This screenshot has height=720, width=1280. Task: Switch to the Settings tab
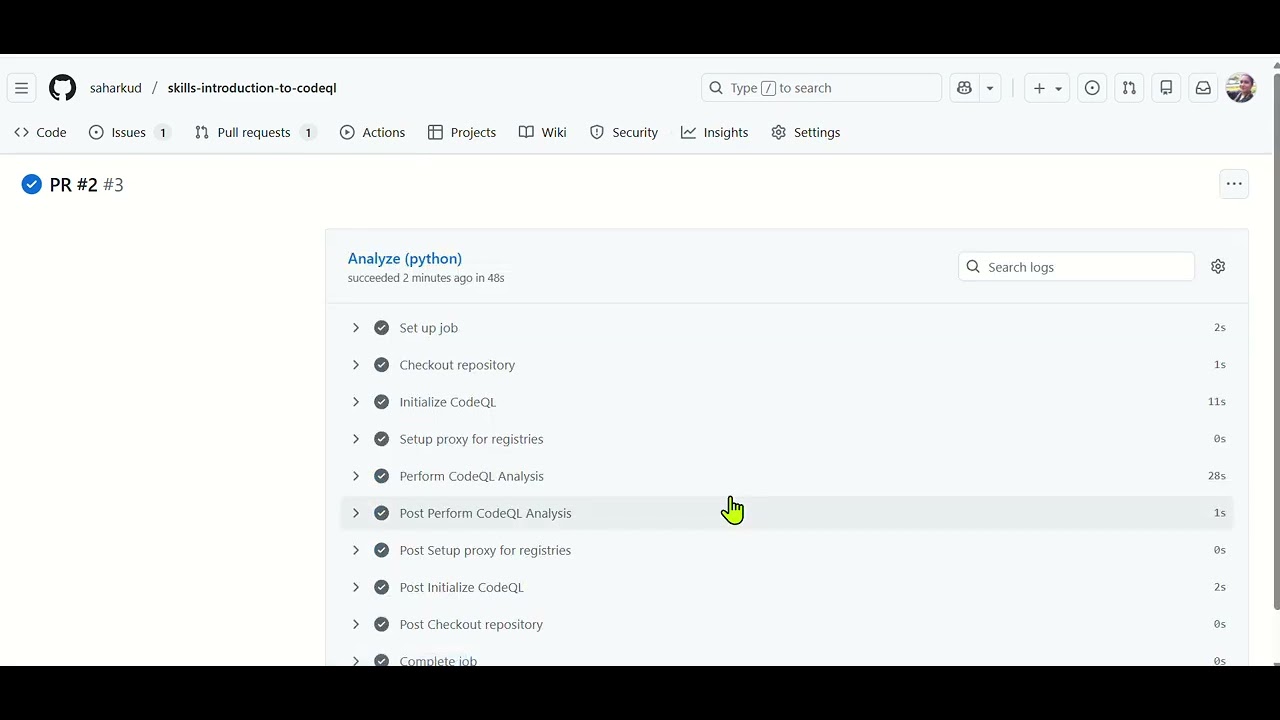coord(806,132)
